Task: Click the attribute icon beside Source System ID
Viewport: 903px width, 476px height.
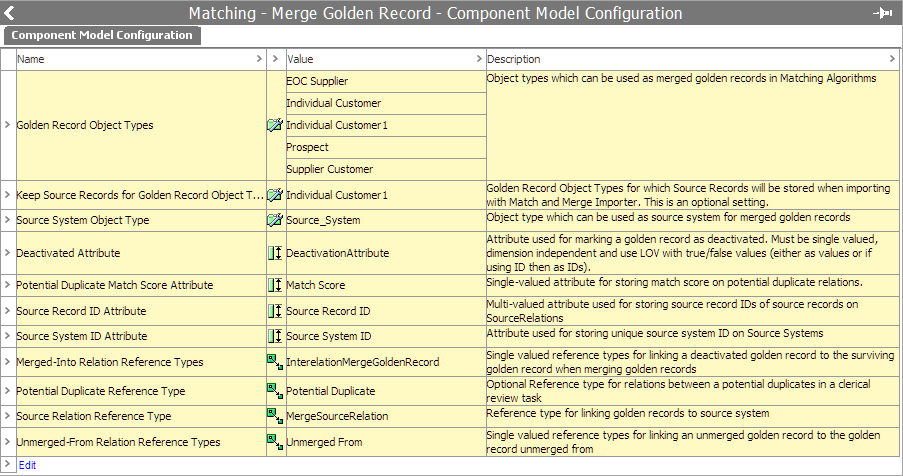Action: 275,336
